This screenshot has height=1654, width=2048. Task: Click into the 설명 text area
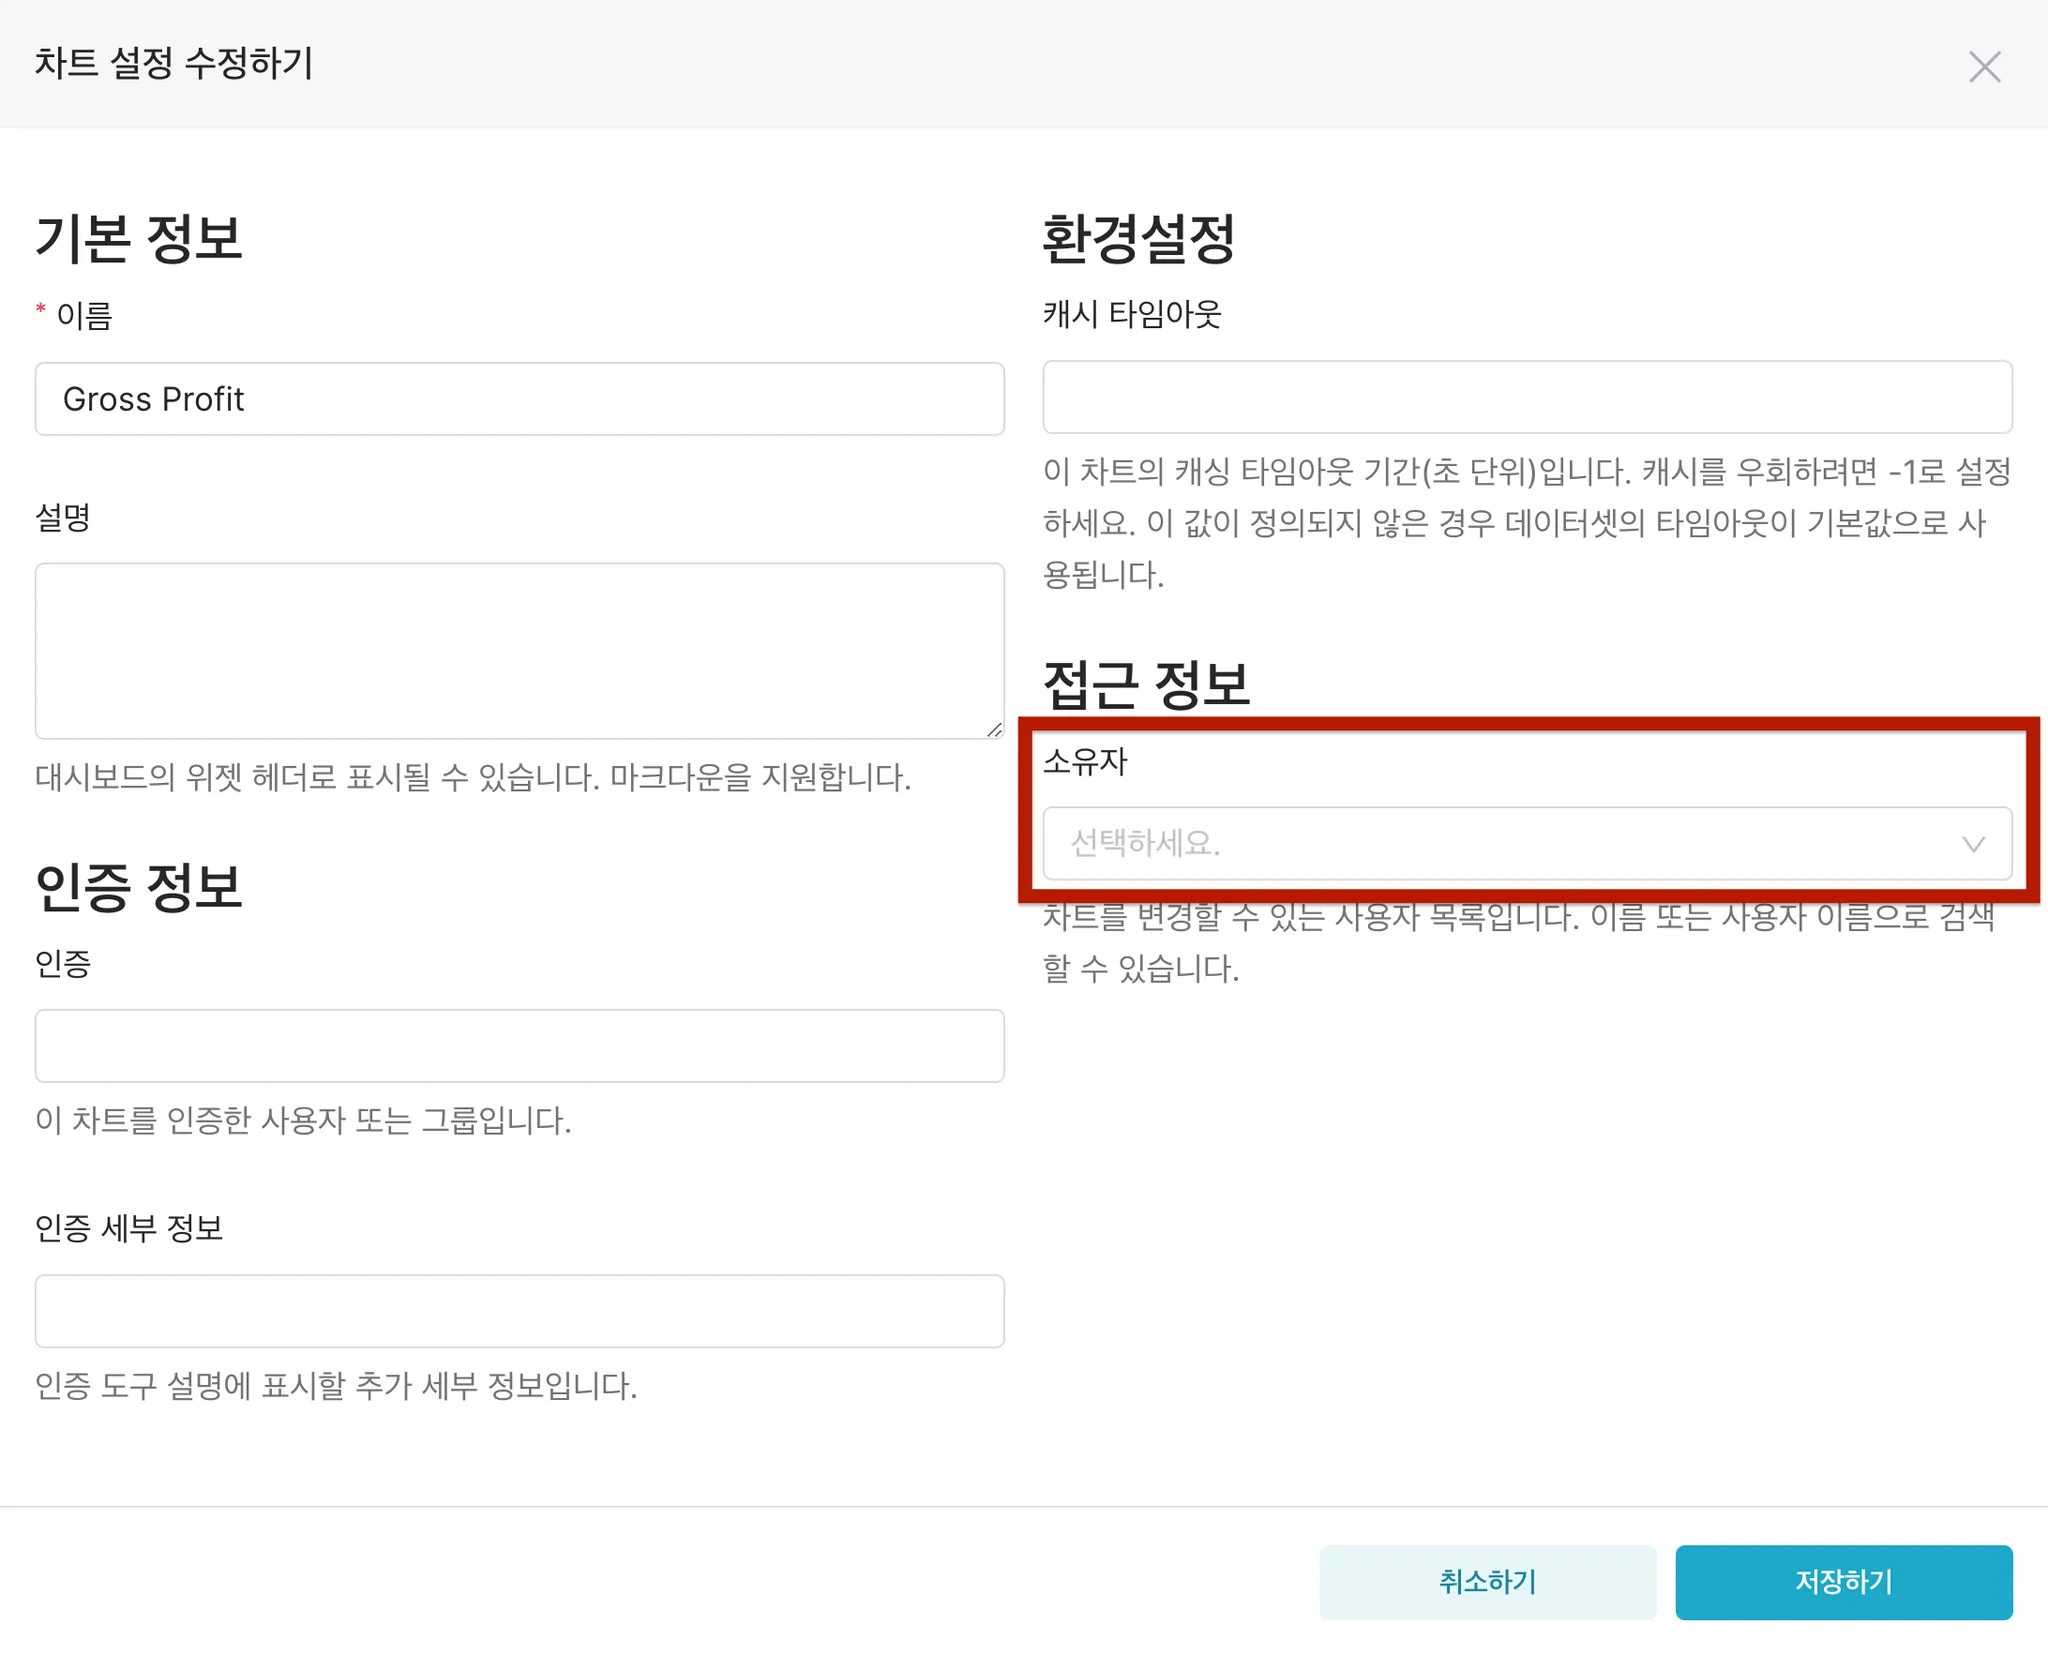(x=519, y=650)
